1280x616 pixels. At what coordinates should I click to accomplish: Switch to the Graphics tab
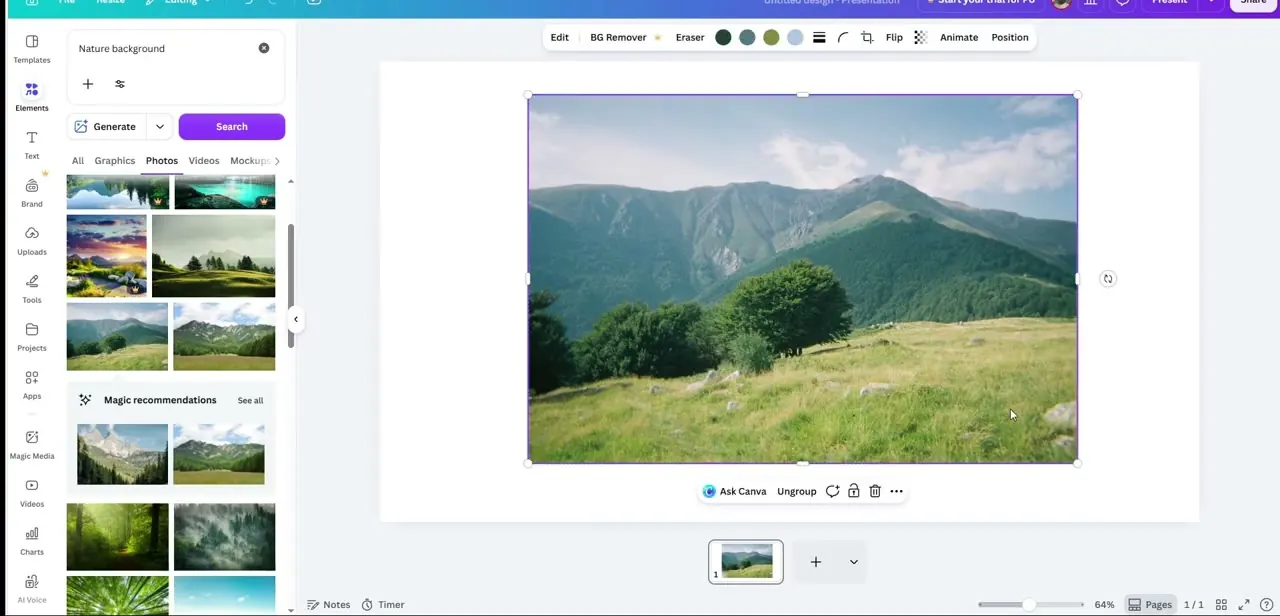[115, 161]
